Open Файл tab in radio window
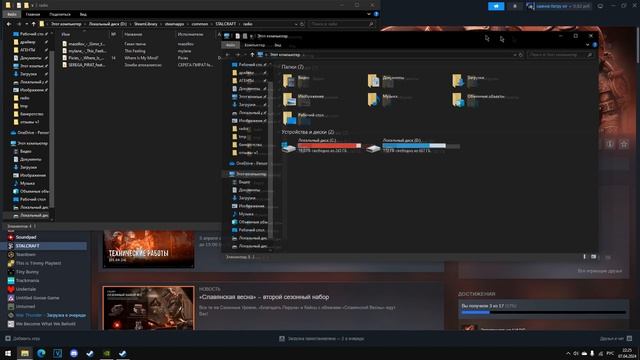Image resolution: width=640 pixels, height=360 pixels. pyautogui.click(x=12, y=14)
